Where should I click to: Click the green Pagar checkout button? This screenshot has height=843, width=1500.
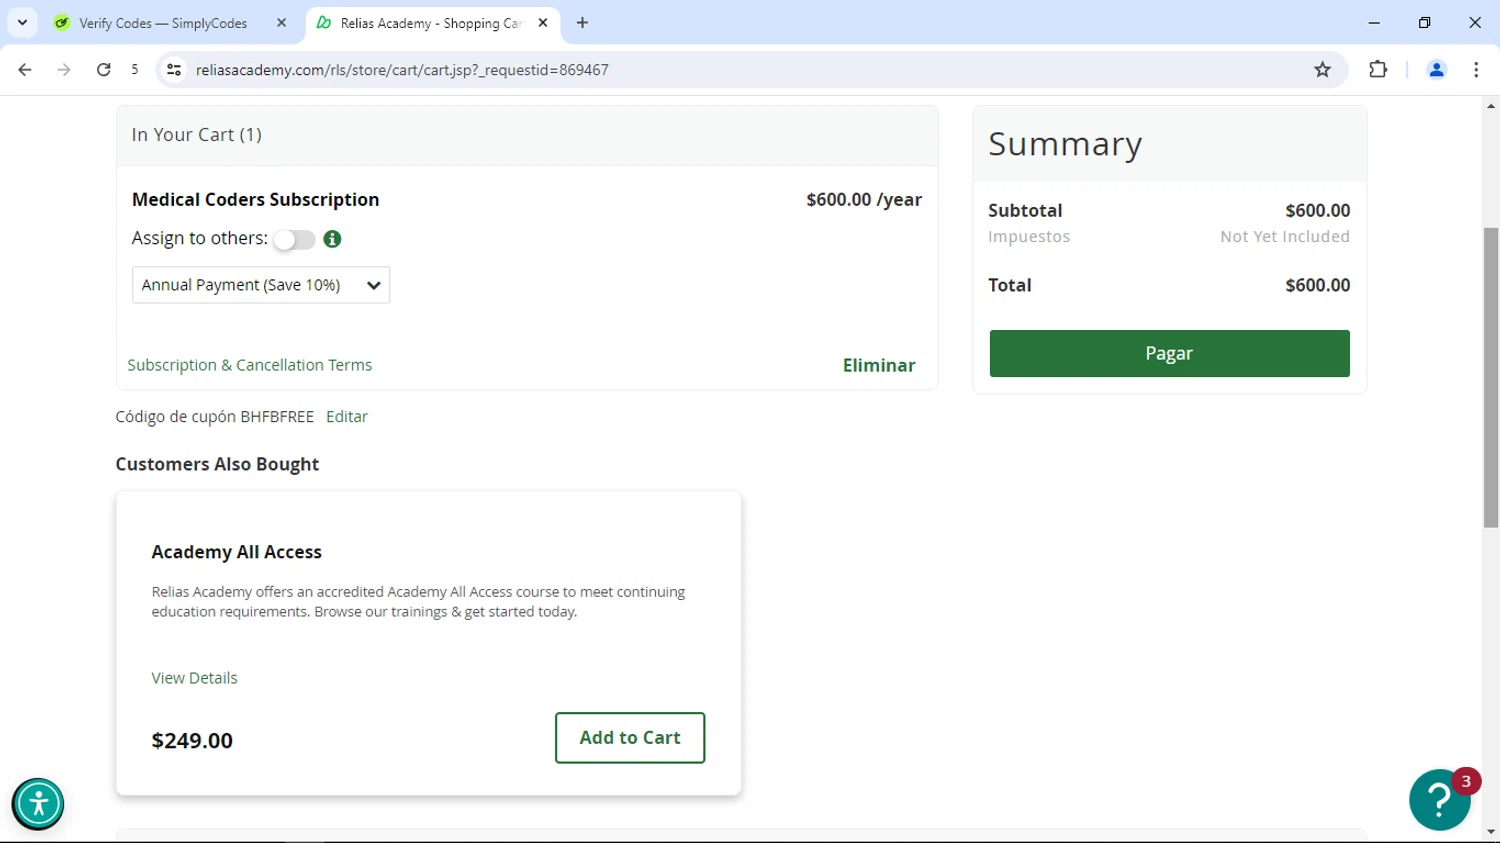1169,353
